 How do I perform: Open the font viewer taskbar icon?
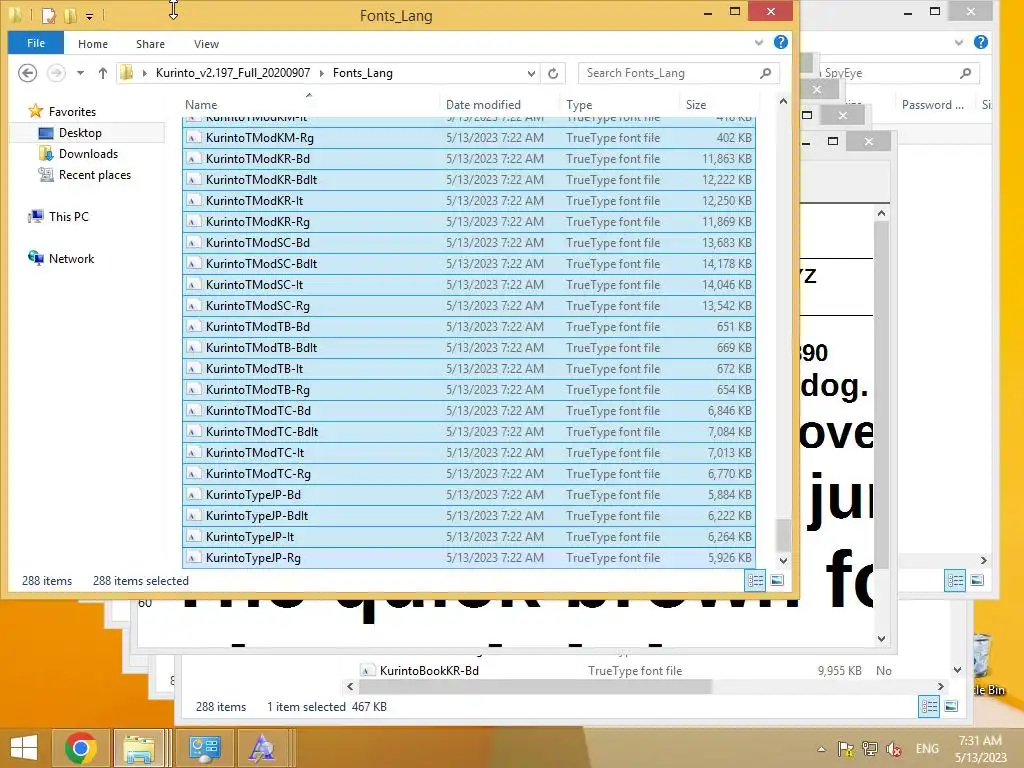pyautogui.click(x=262, y=748)
